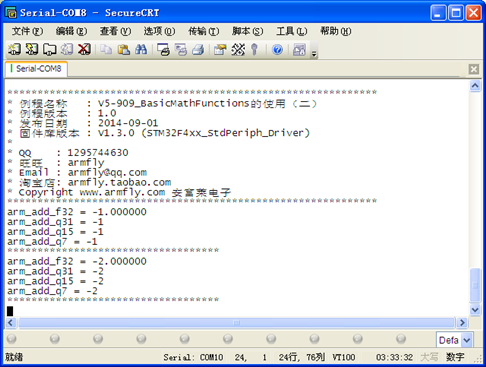Screen dimensions: 486x367
Task: Click the Find binoculars icon
Action: [x=141, y=50]
